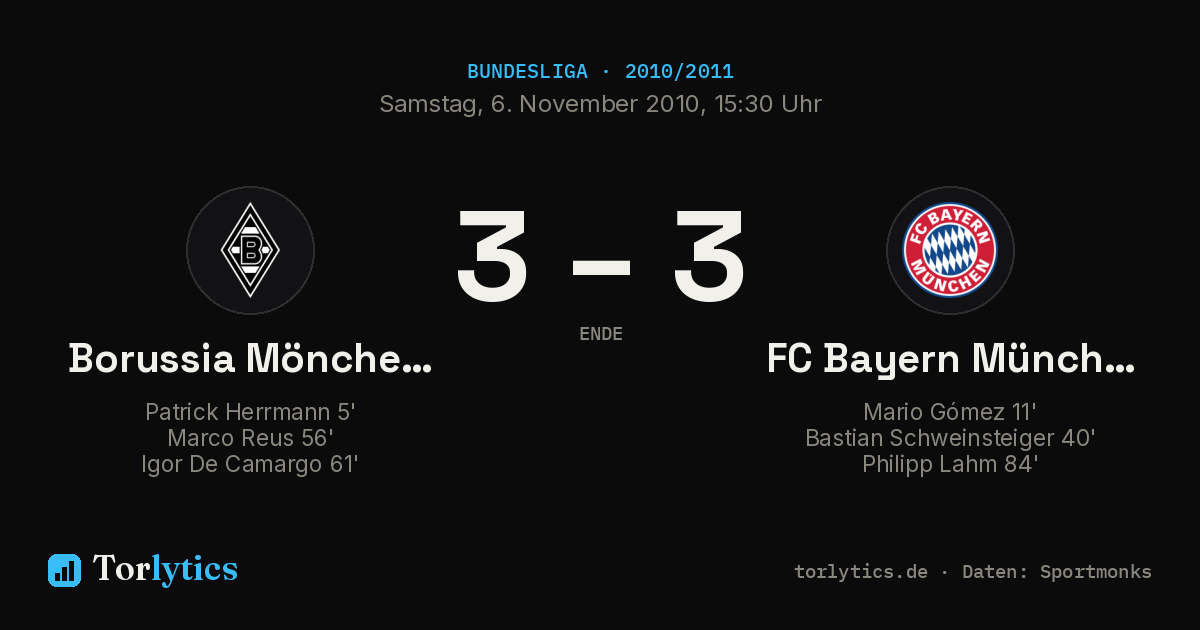Select scorer Igor De Camargo 61'
1200x630 pixels.
point(250,464)
